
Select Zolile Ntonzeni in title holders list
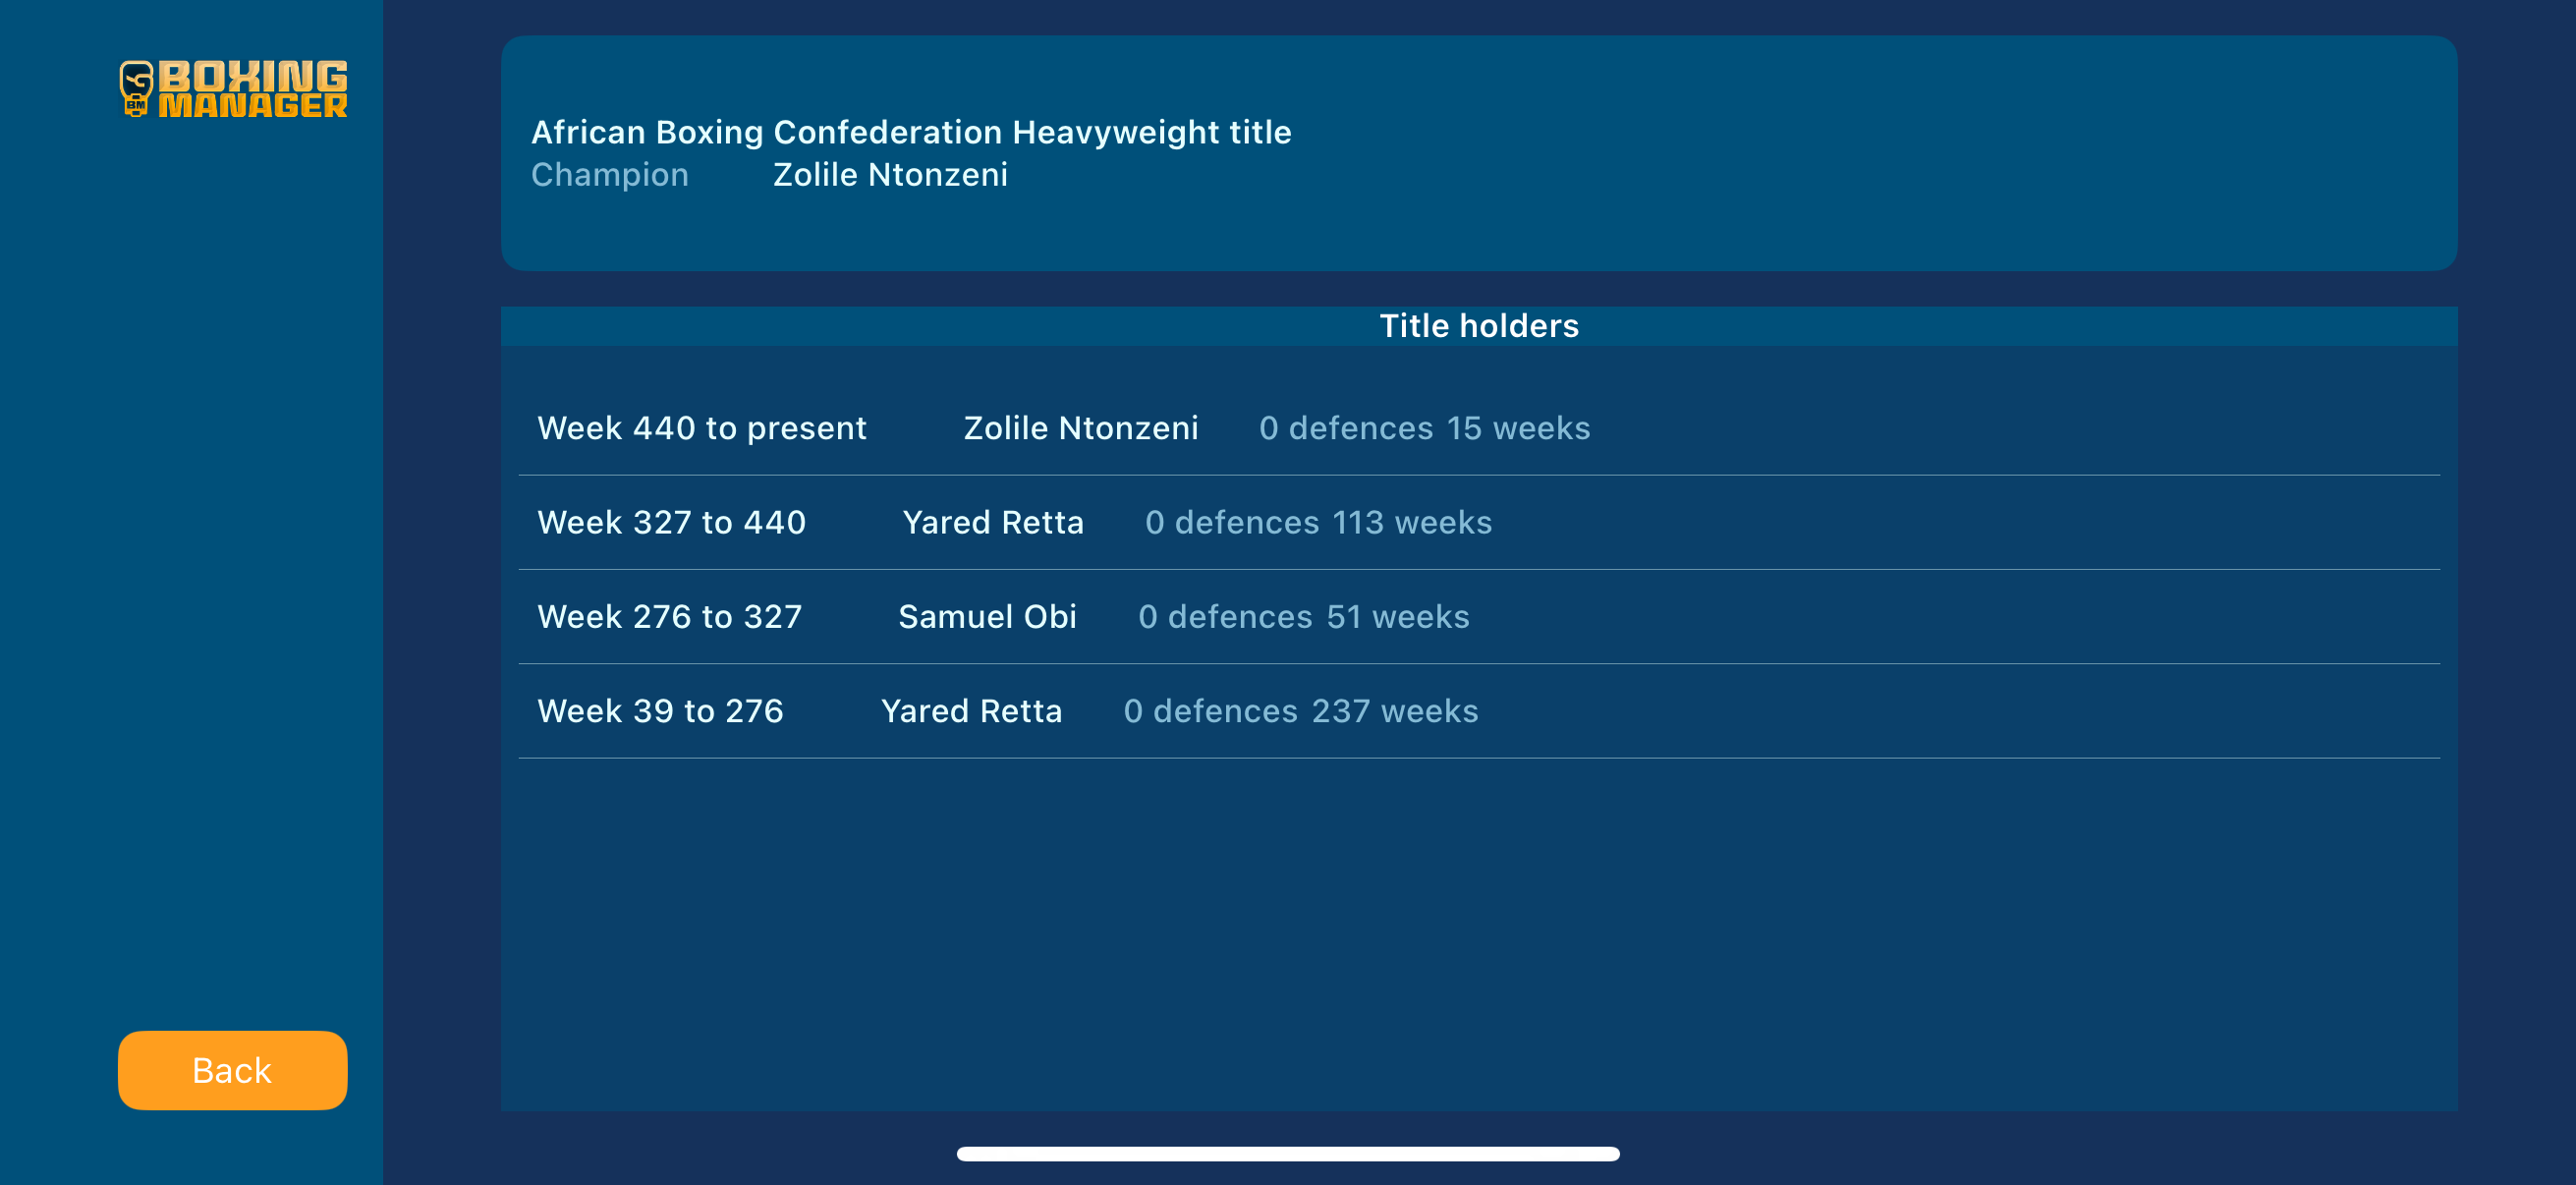coord(1080,428)
